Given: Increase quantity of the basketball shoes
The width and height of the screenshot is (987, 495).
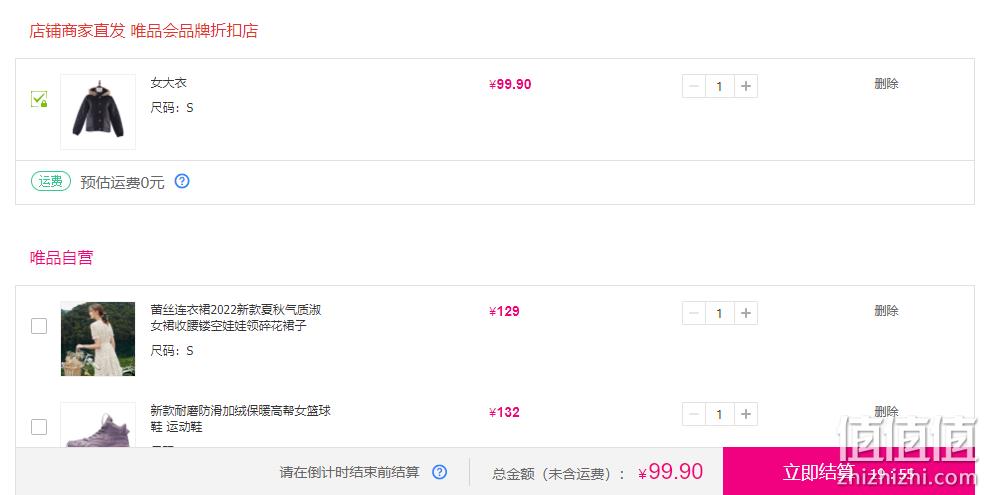Looking at the screenshot, I should pyautogui.click(x=746, y=414).
